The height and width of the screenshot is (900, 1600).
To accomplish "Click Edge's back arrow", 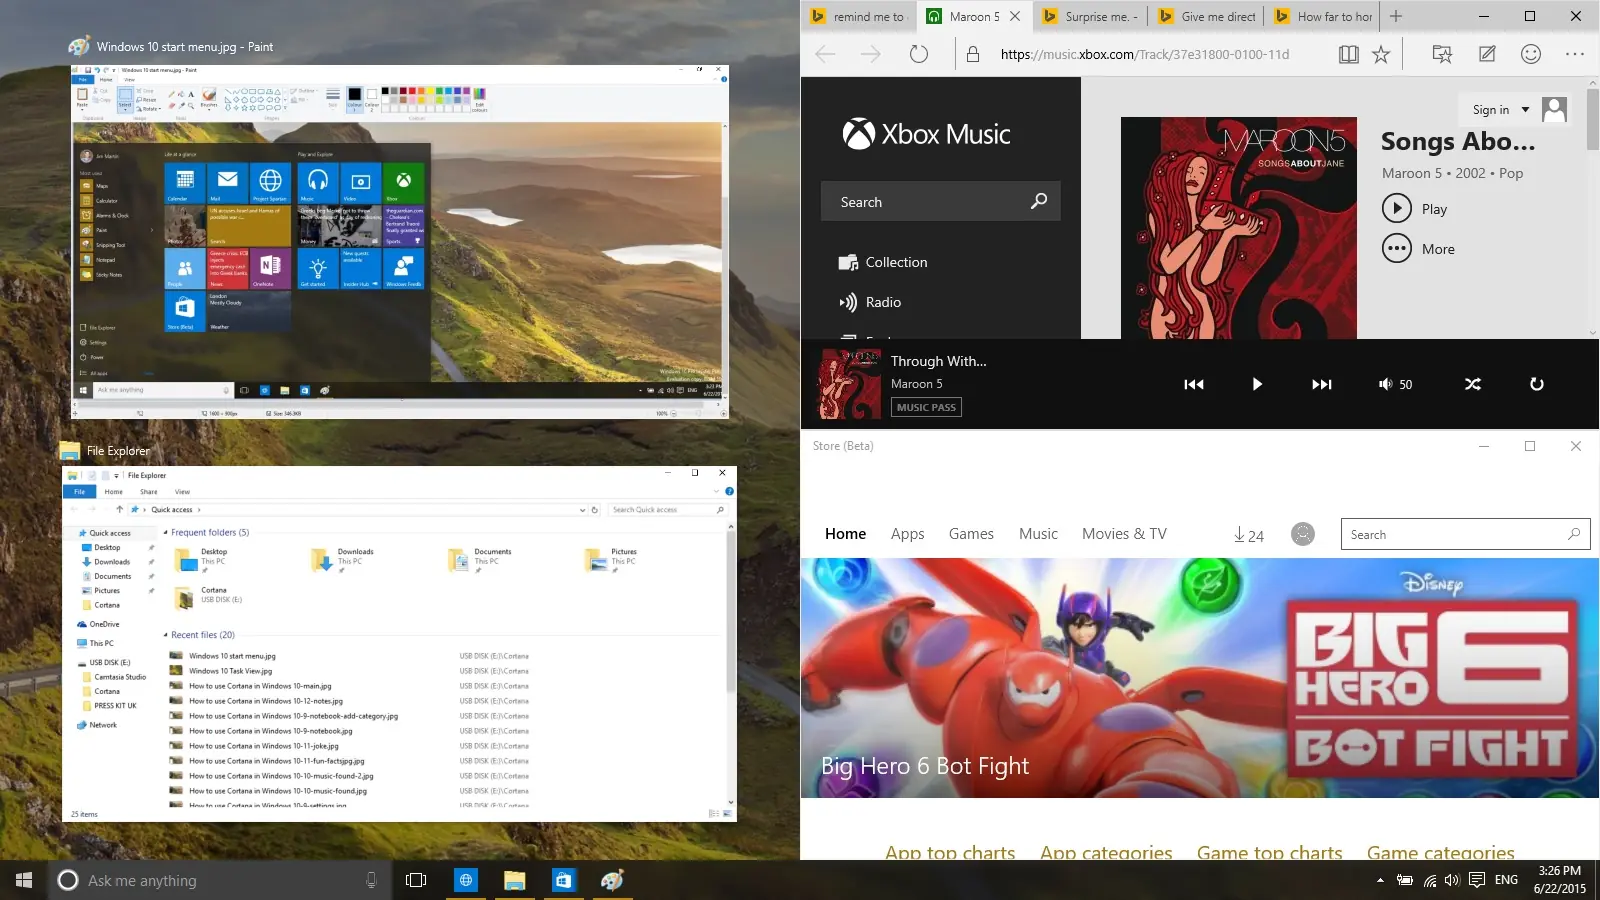I will tap(825, 54).
